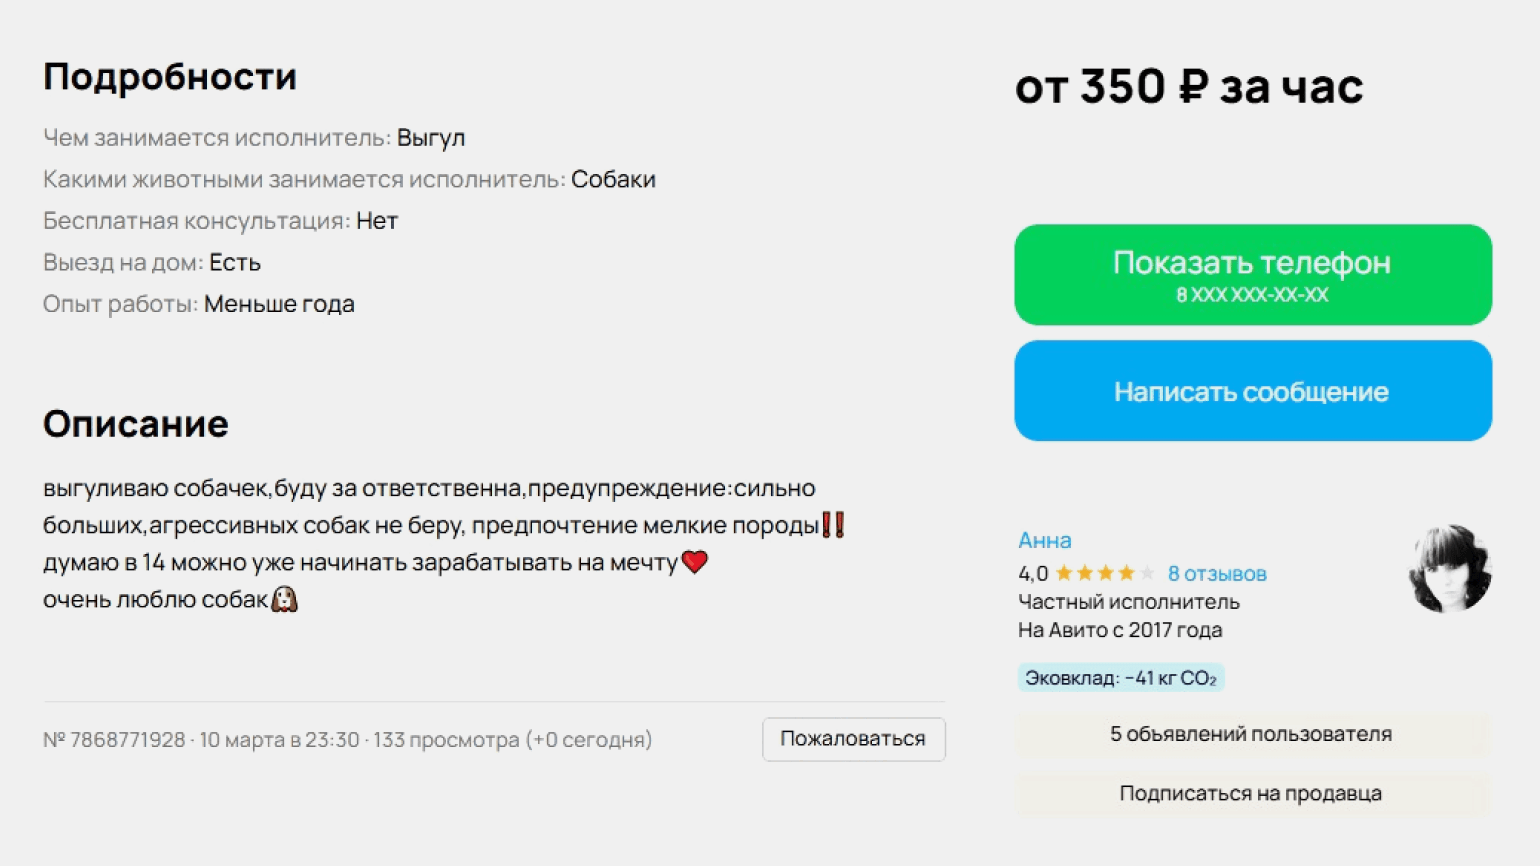Viewport: 1540px width, 866px height.
Task: Click the seller's avatar photo
Action: [x=1449, y=568]
